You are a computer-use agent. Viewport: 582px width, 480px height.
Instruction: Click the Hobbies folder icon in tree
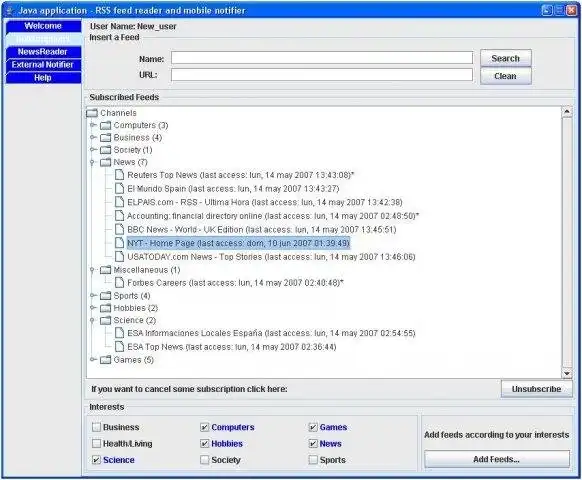tap(106, 308)
